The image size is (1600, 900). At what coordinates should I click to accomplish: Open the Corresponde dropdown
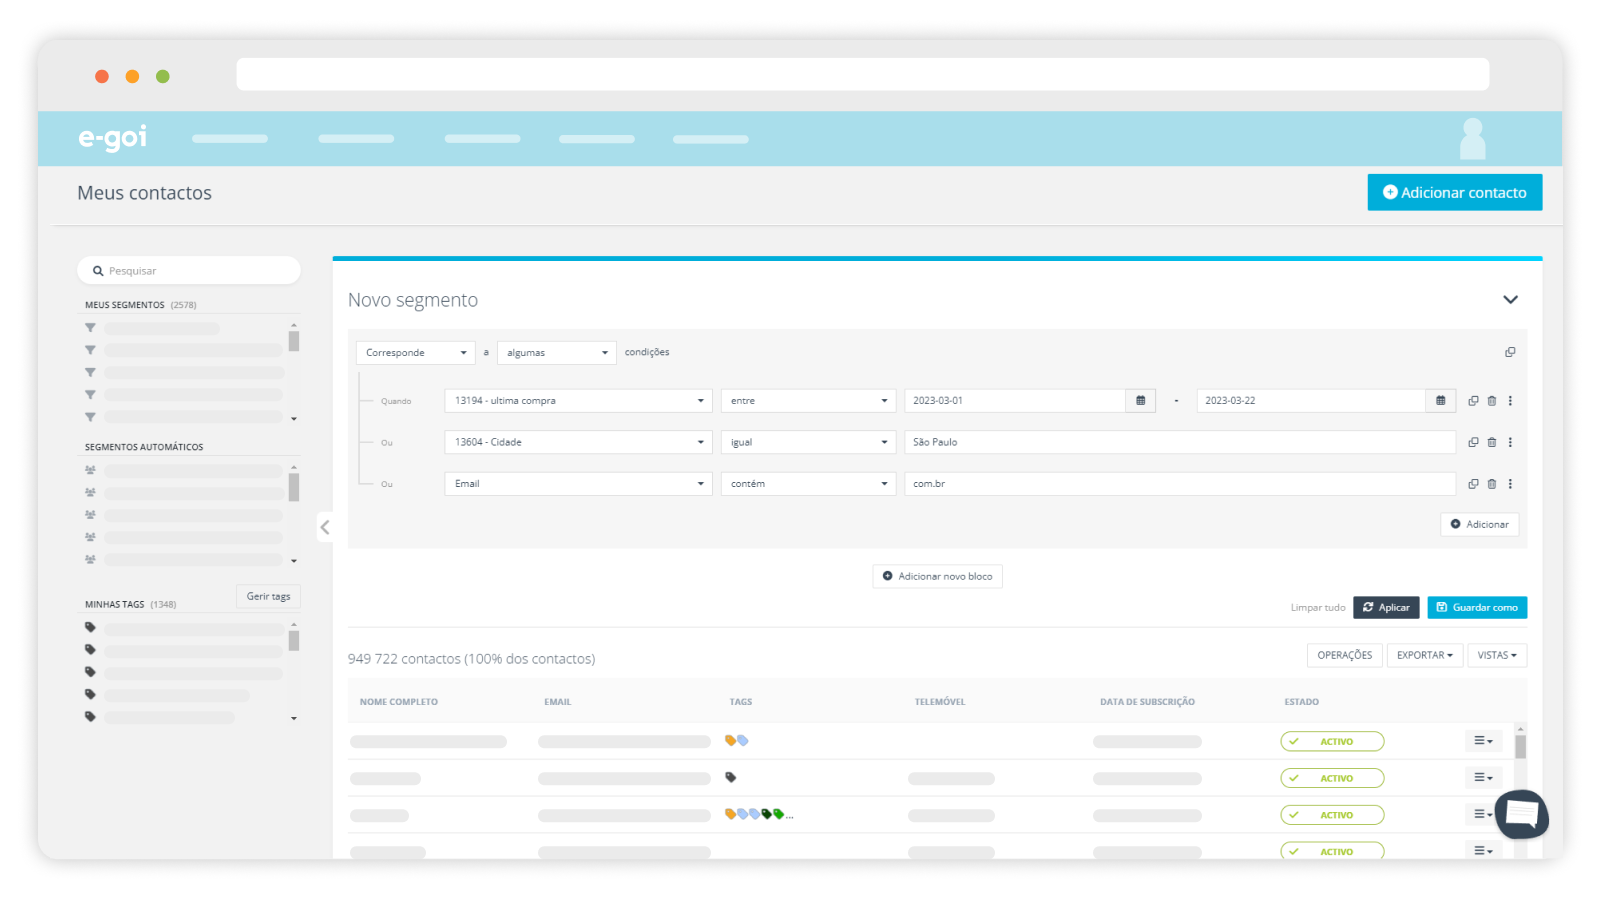pos(416,353)
